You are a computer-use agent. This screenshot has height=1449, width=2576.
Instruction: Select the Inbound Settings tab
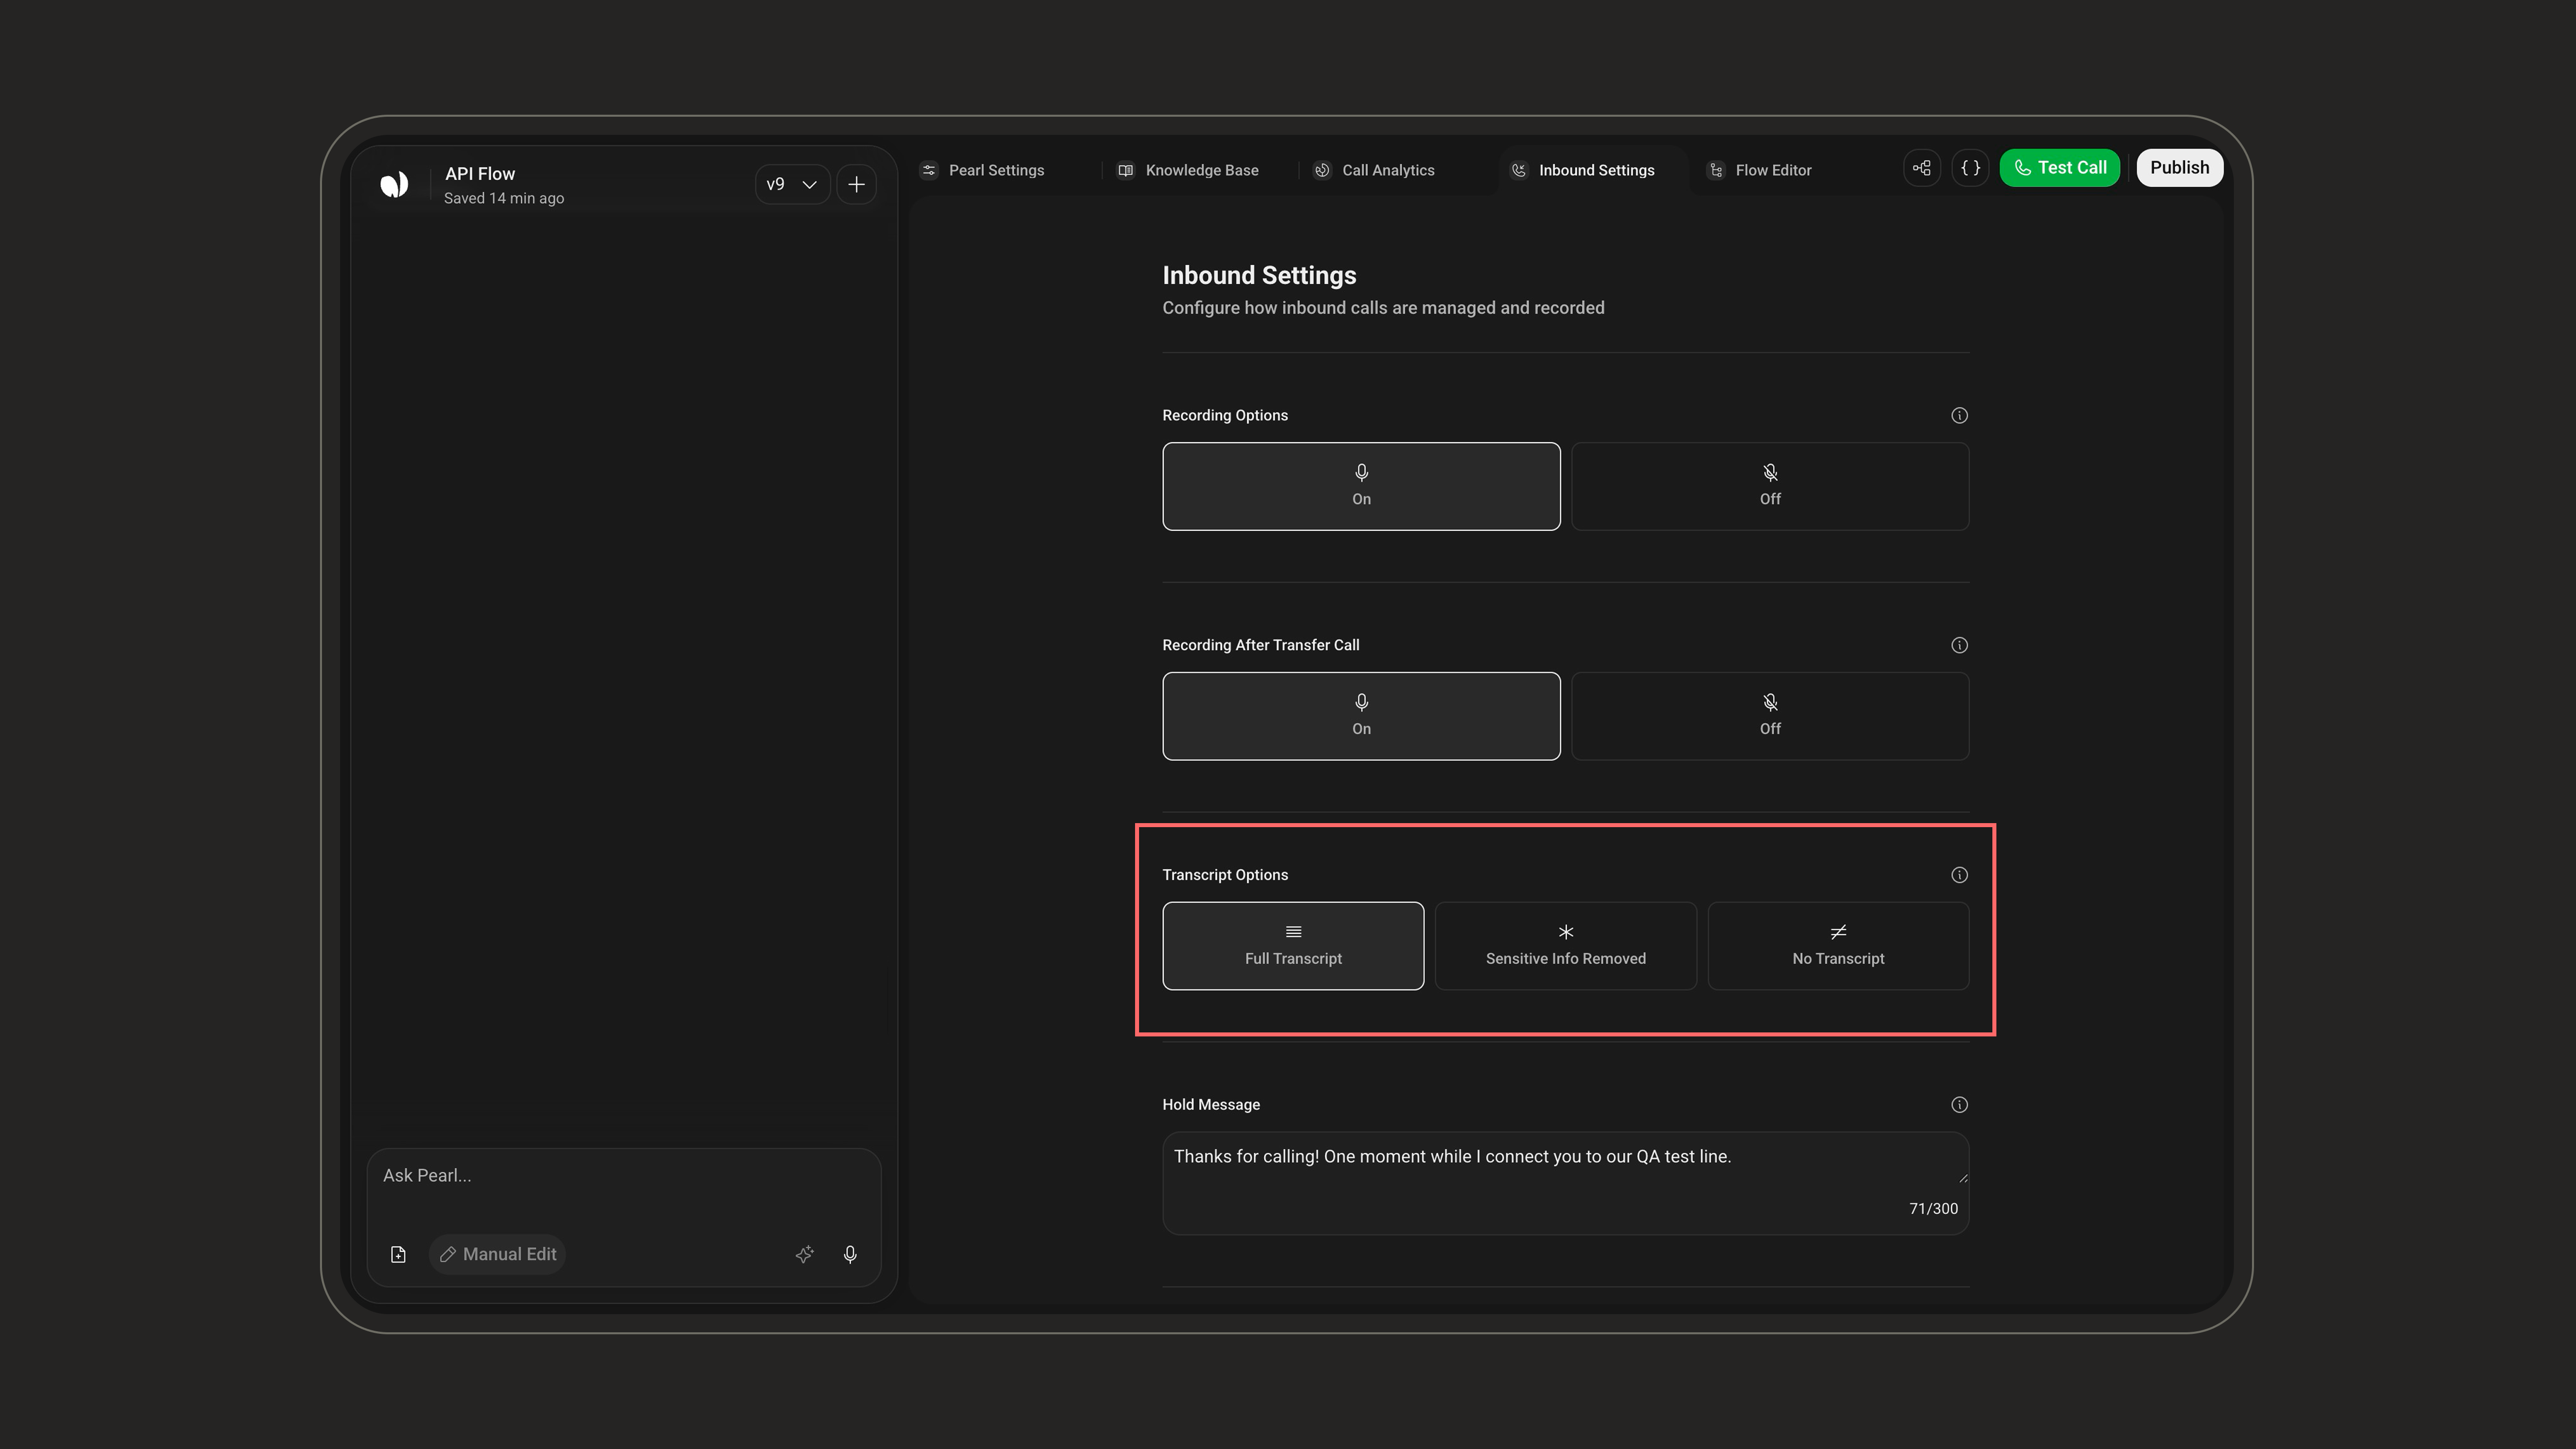coord(1583,170)
